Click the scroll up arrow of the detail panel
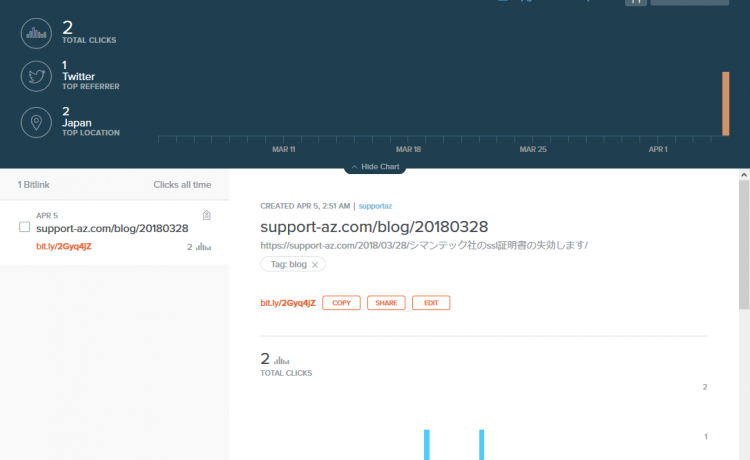 coord(744,175)
